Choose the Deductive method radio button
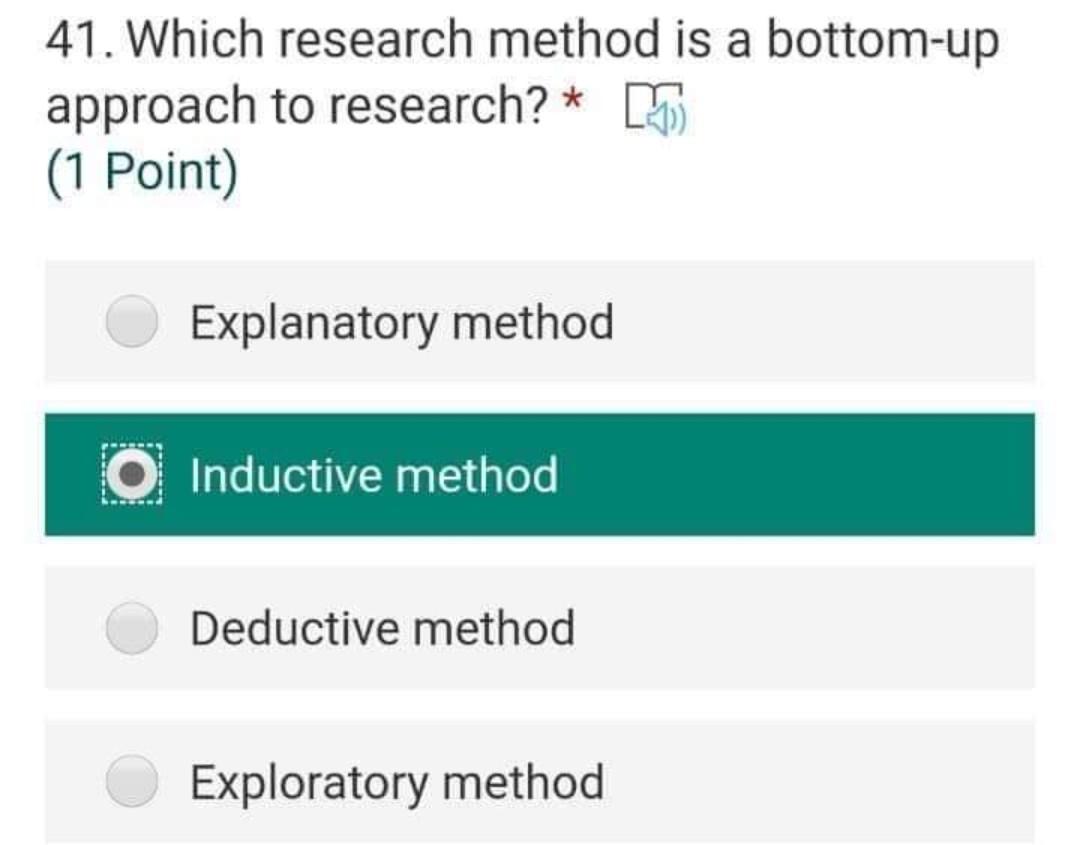The image size is (1080, 845). click(x=132, y=629)
